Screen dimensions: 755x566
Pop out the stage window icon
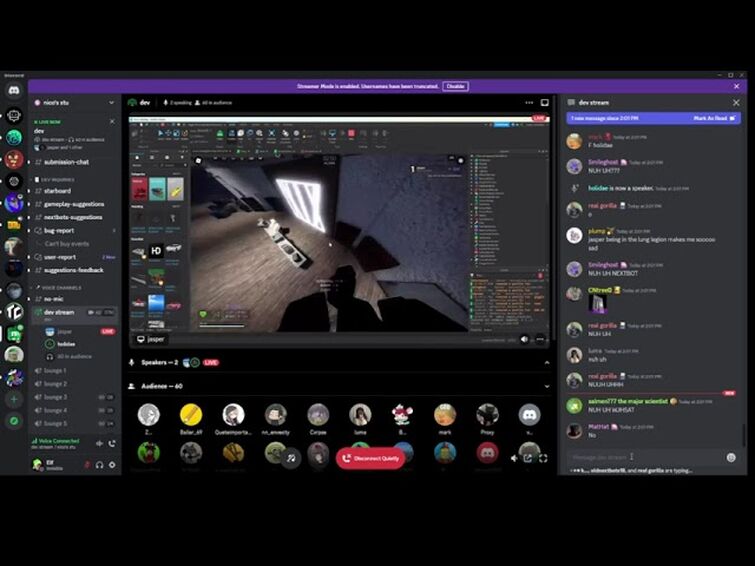[528, 459]
